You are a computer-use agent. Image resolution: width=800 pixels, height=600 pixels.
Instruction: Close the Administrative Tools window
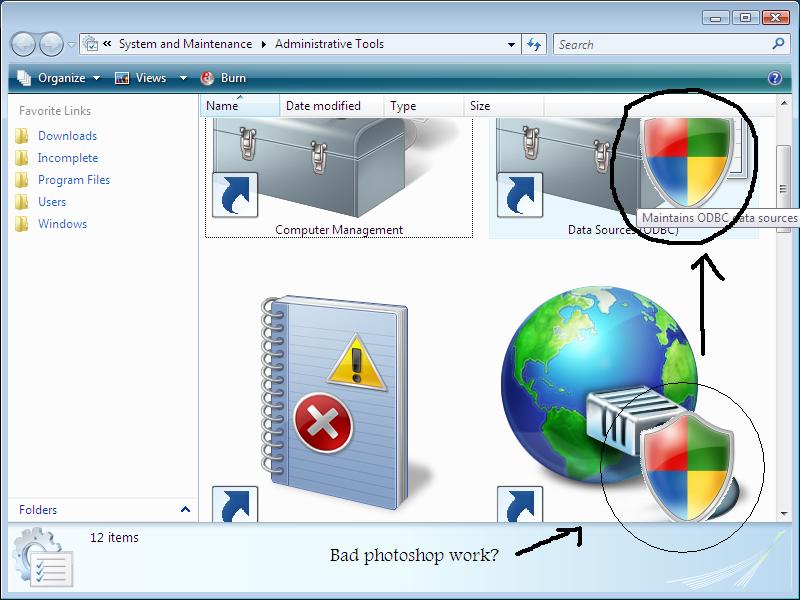[x=776, y=18]
